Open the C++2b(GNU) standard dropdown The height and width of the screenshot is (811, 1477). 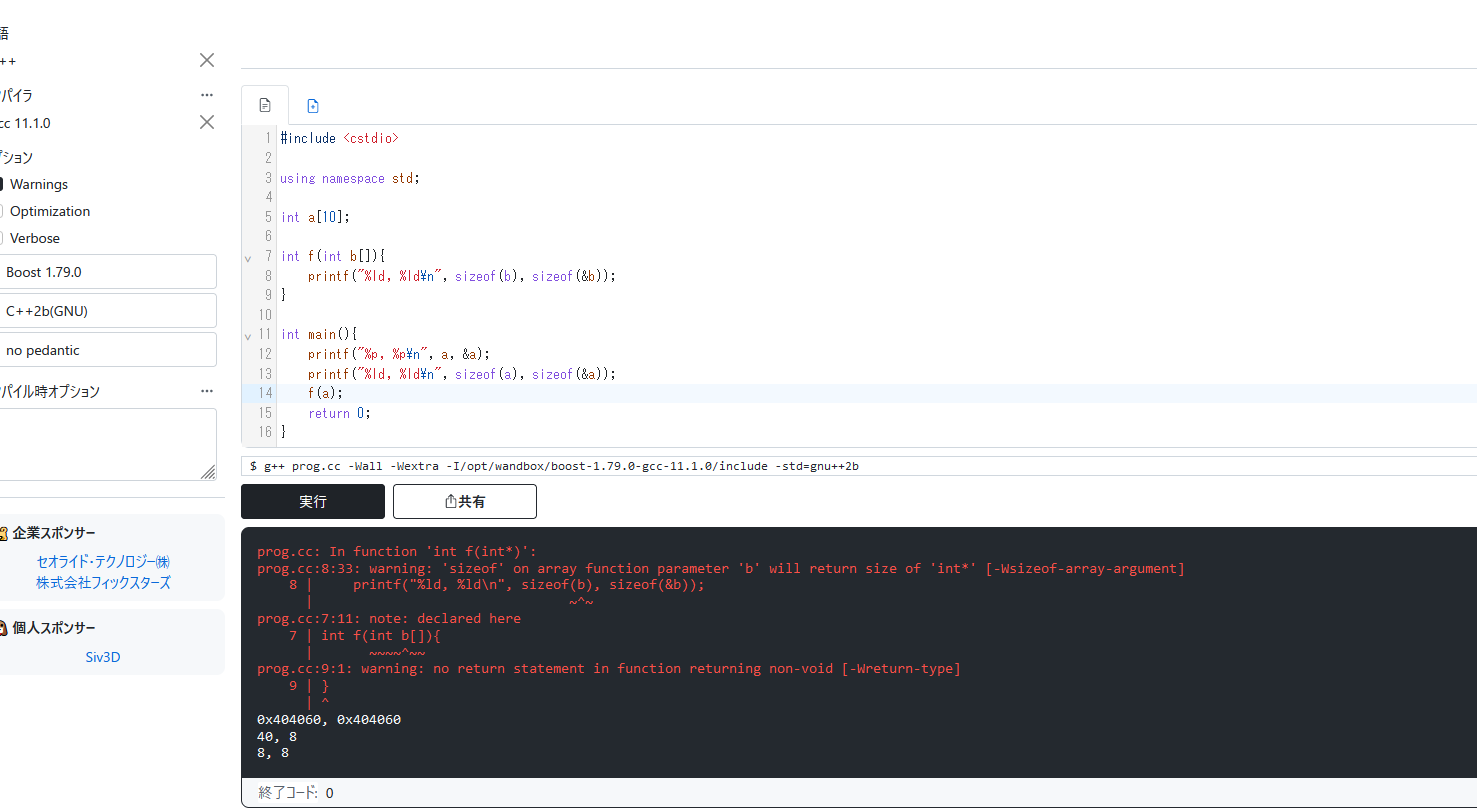pos(108,311)
